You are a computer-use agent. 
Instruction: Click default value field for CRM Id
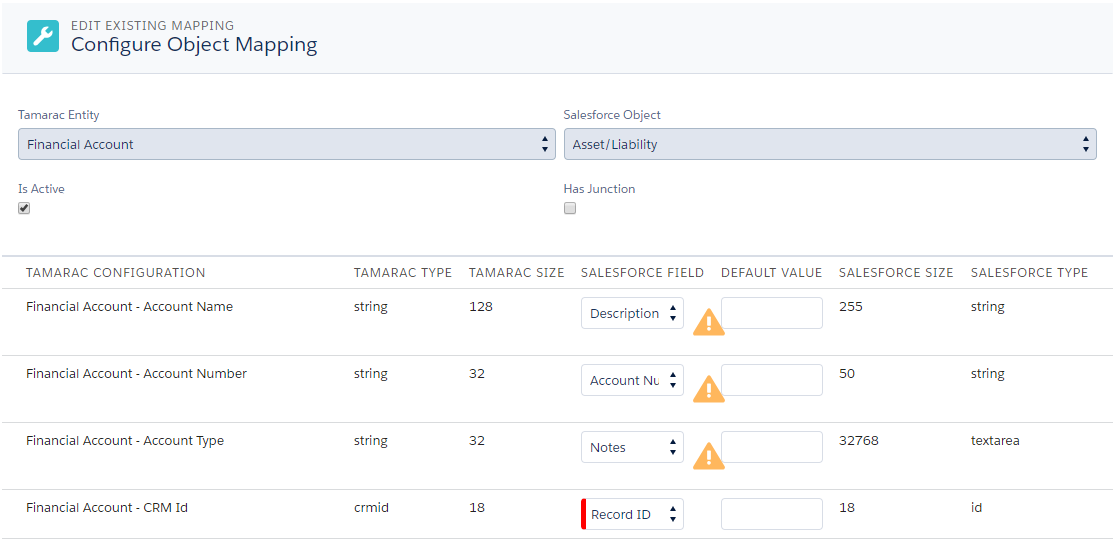(771, 514)
